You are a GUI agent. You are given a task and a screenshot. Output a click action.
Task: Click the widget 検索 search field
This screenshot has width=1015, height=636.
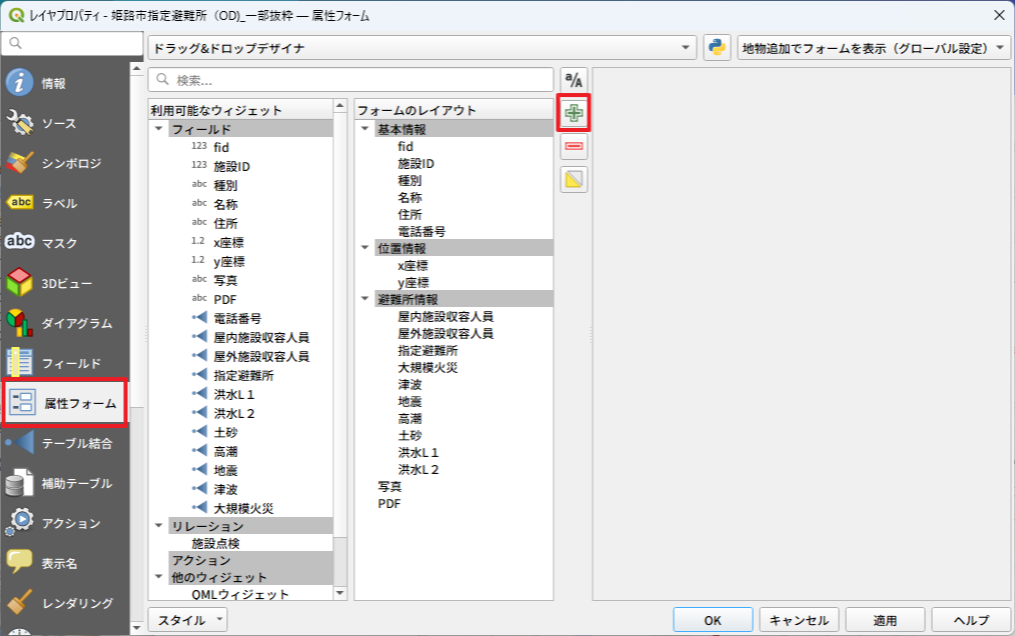350,80
